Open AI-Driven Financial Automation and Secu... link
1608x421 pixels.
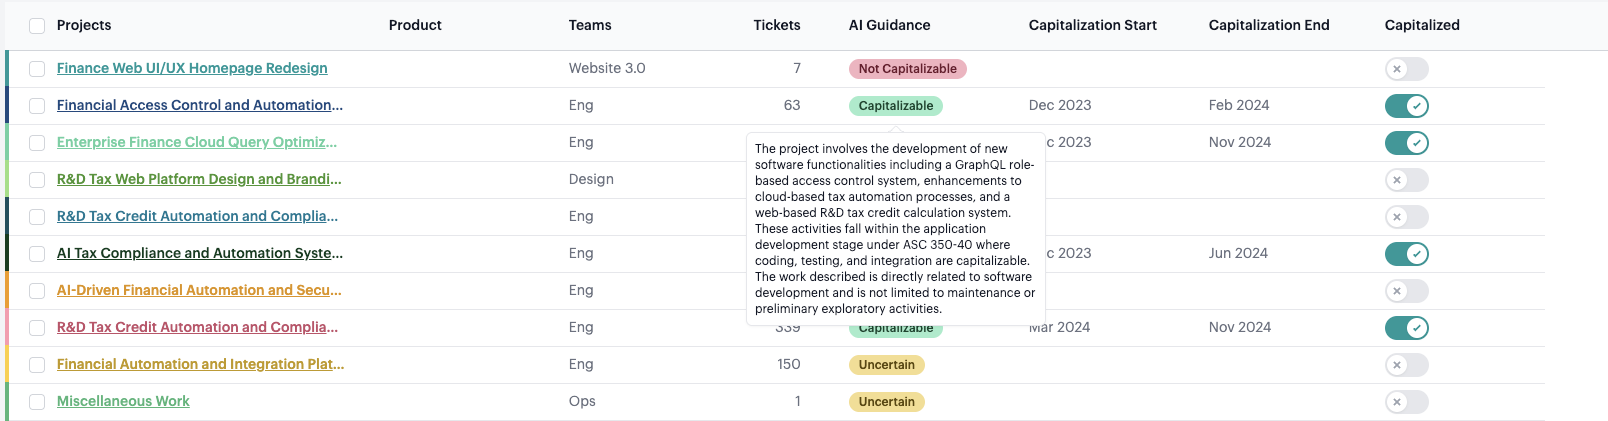[199, 290]
